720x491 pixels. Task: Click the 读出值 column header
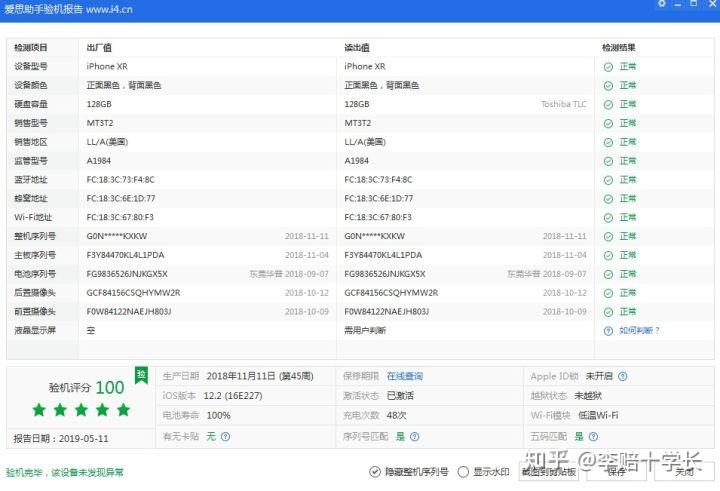pyautogui.click(x=357, y=47)
